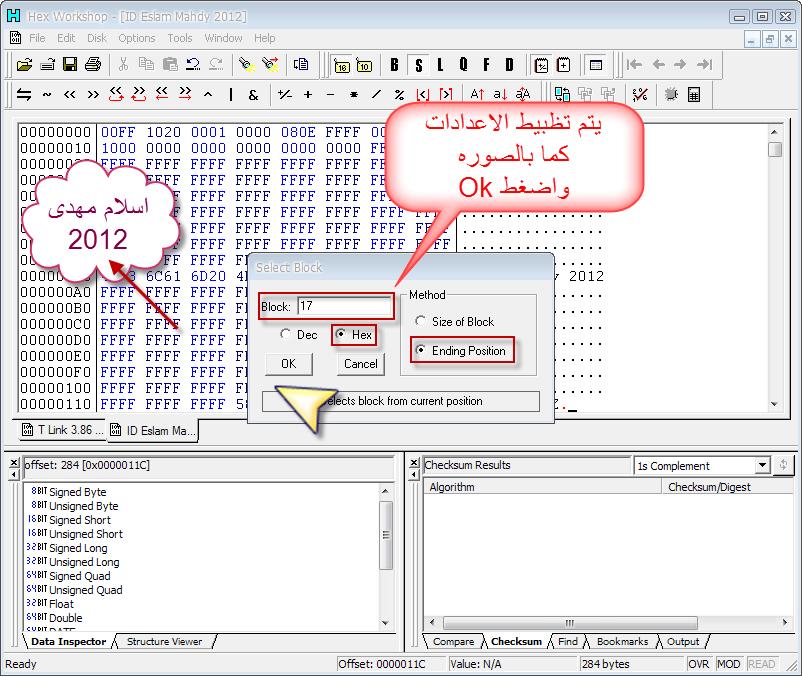Select the L long data type icon
The width and height of the screenshot is (802, 676).
tap(440, 65)
